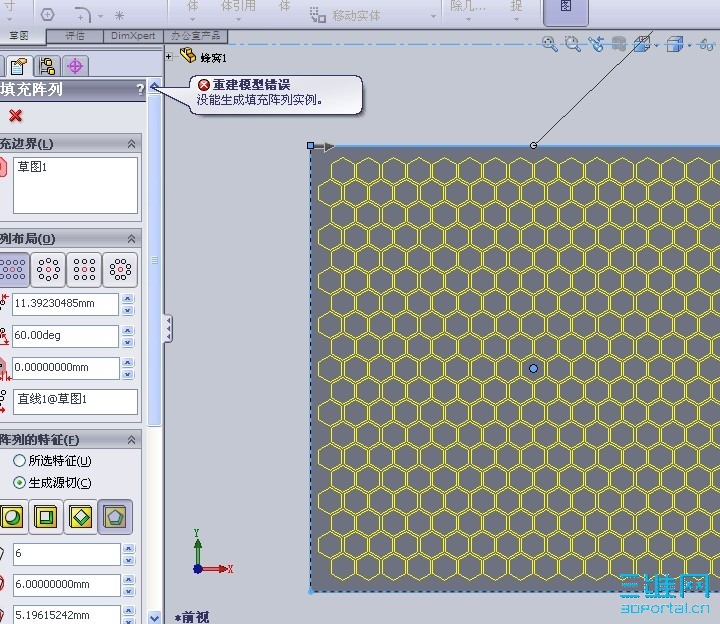This screenshot has width=720, height=624.
Task: Collapse the property panel with side handle
Action: (169, 328)
